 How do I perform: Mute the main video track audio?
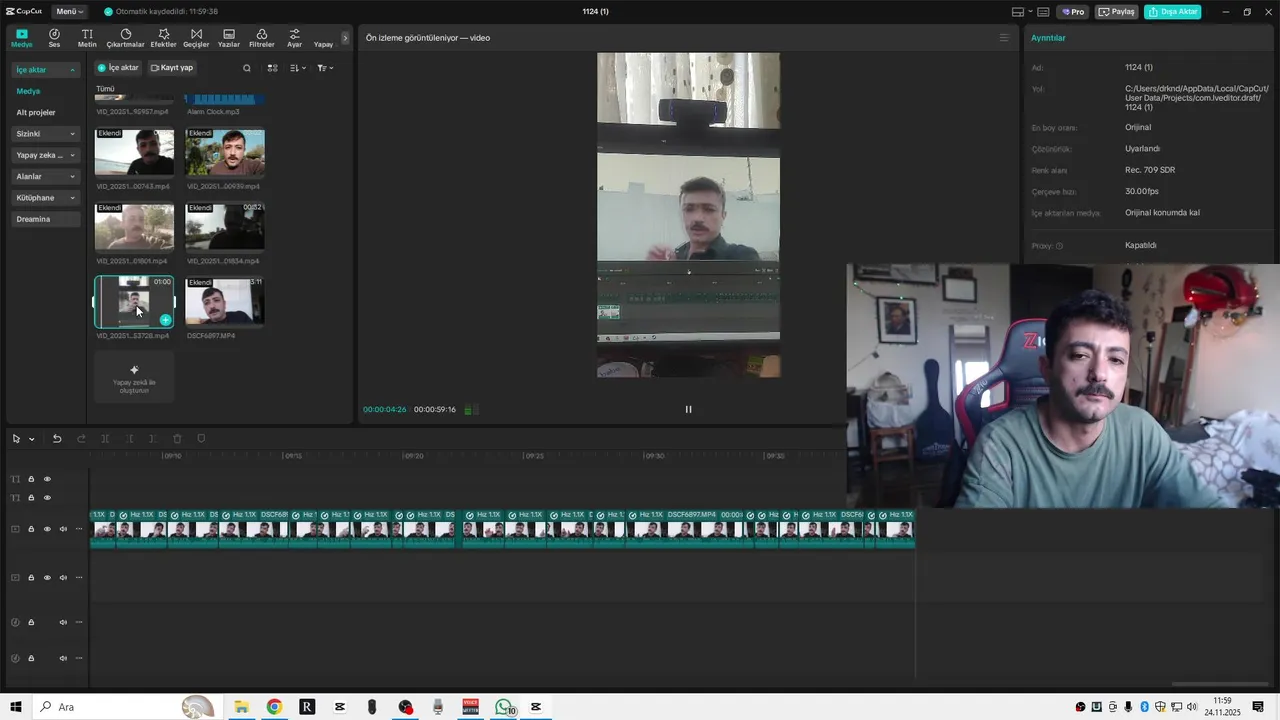(63, 529)
